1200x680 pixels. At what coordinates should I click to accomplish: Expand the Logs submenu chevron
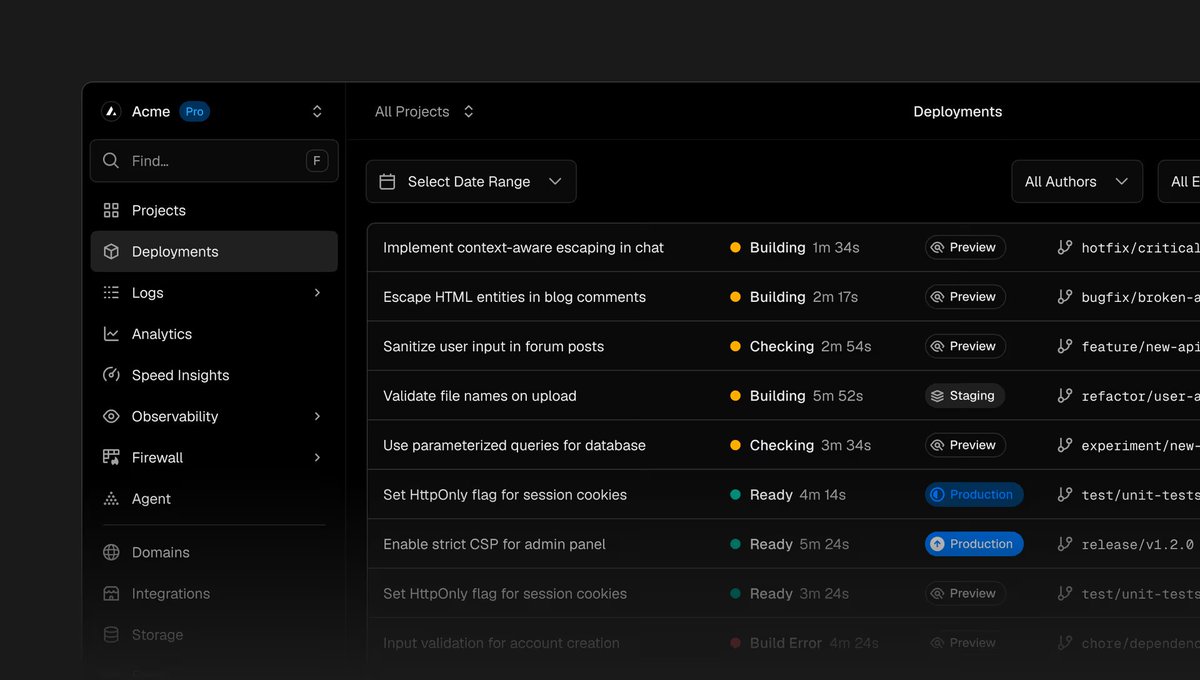click(318, 293)
